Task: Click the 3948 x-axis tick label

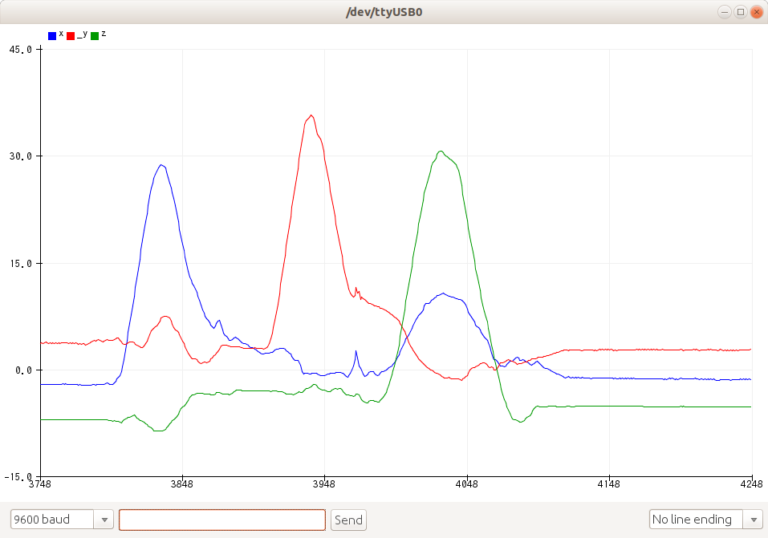Action: tap(325, 486)
